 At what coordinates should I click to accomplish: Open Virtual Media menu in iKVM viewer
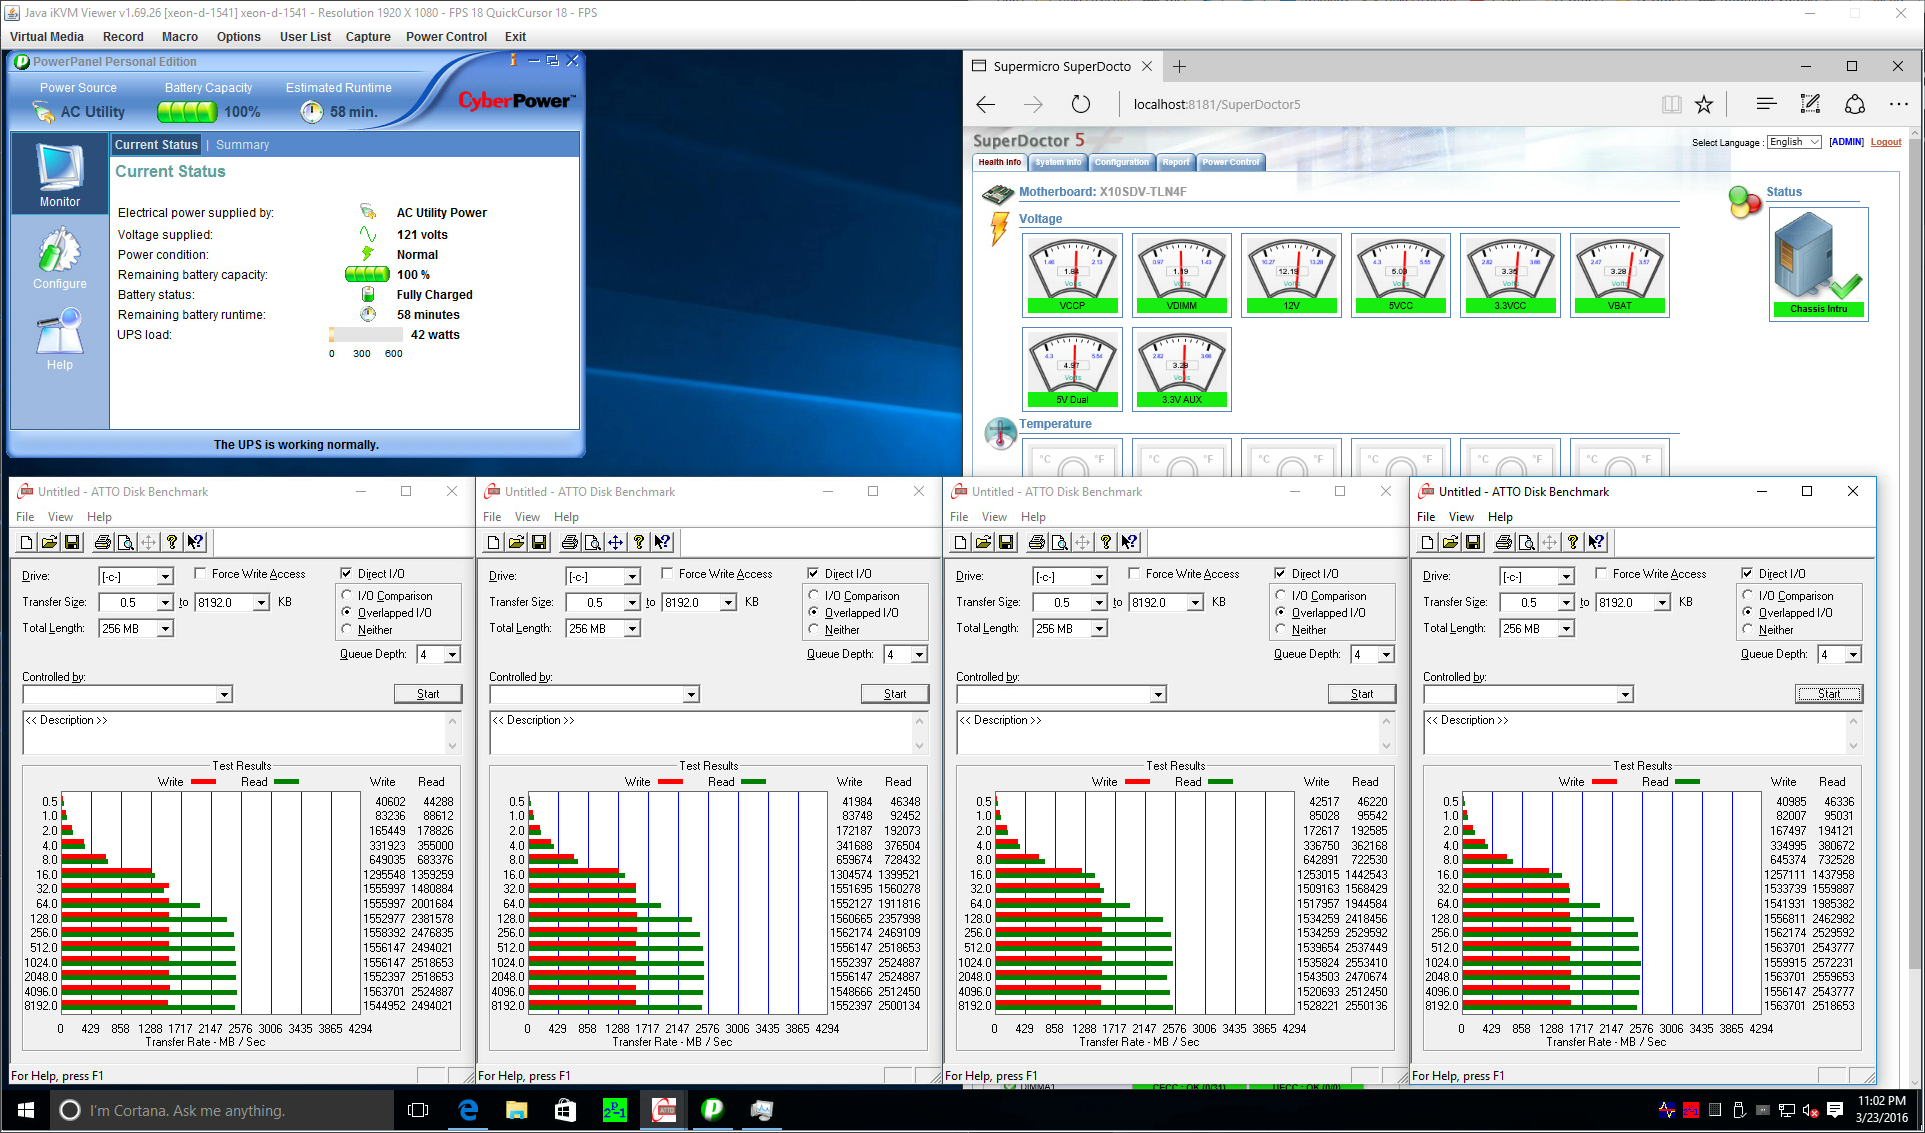(x=47, y=37)
